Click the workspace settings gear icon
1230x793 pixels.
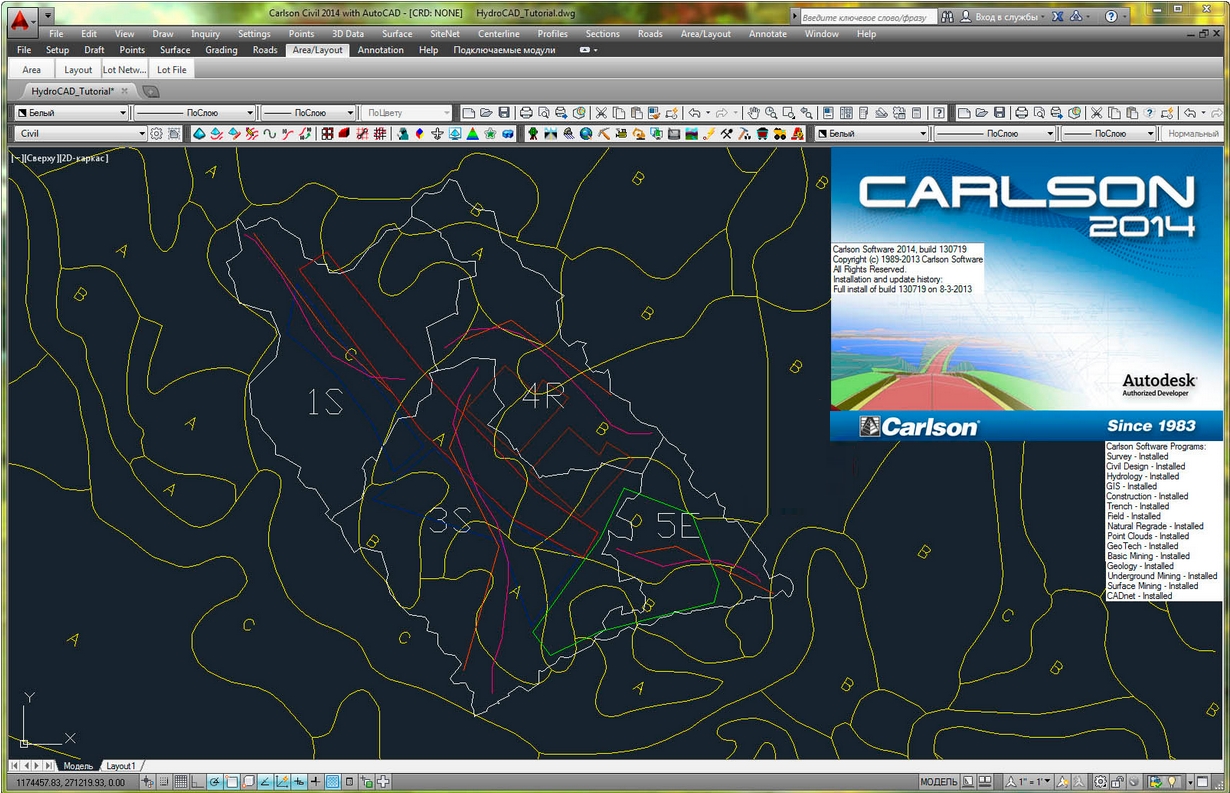tap(157, 133)
